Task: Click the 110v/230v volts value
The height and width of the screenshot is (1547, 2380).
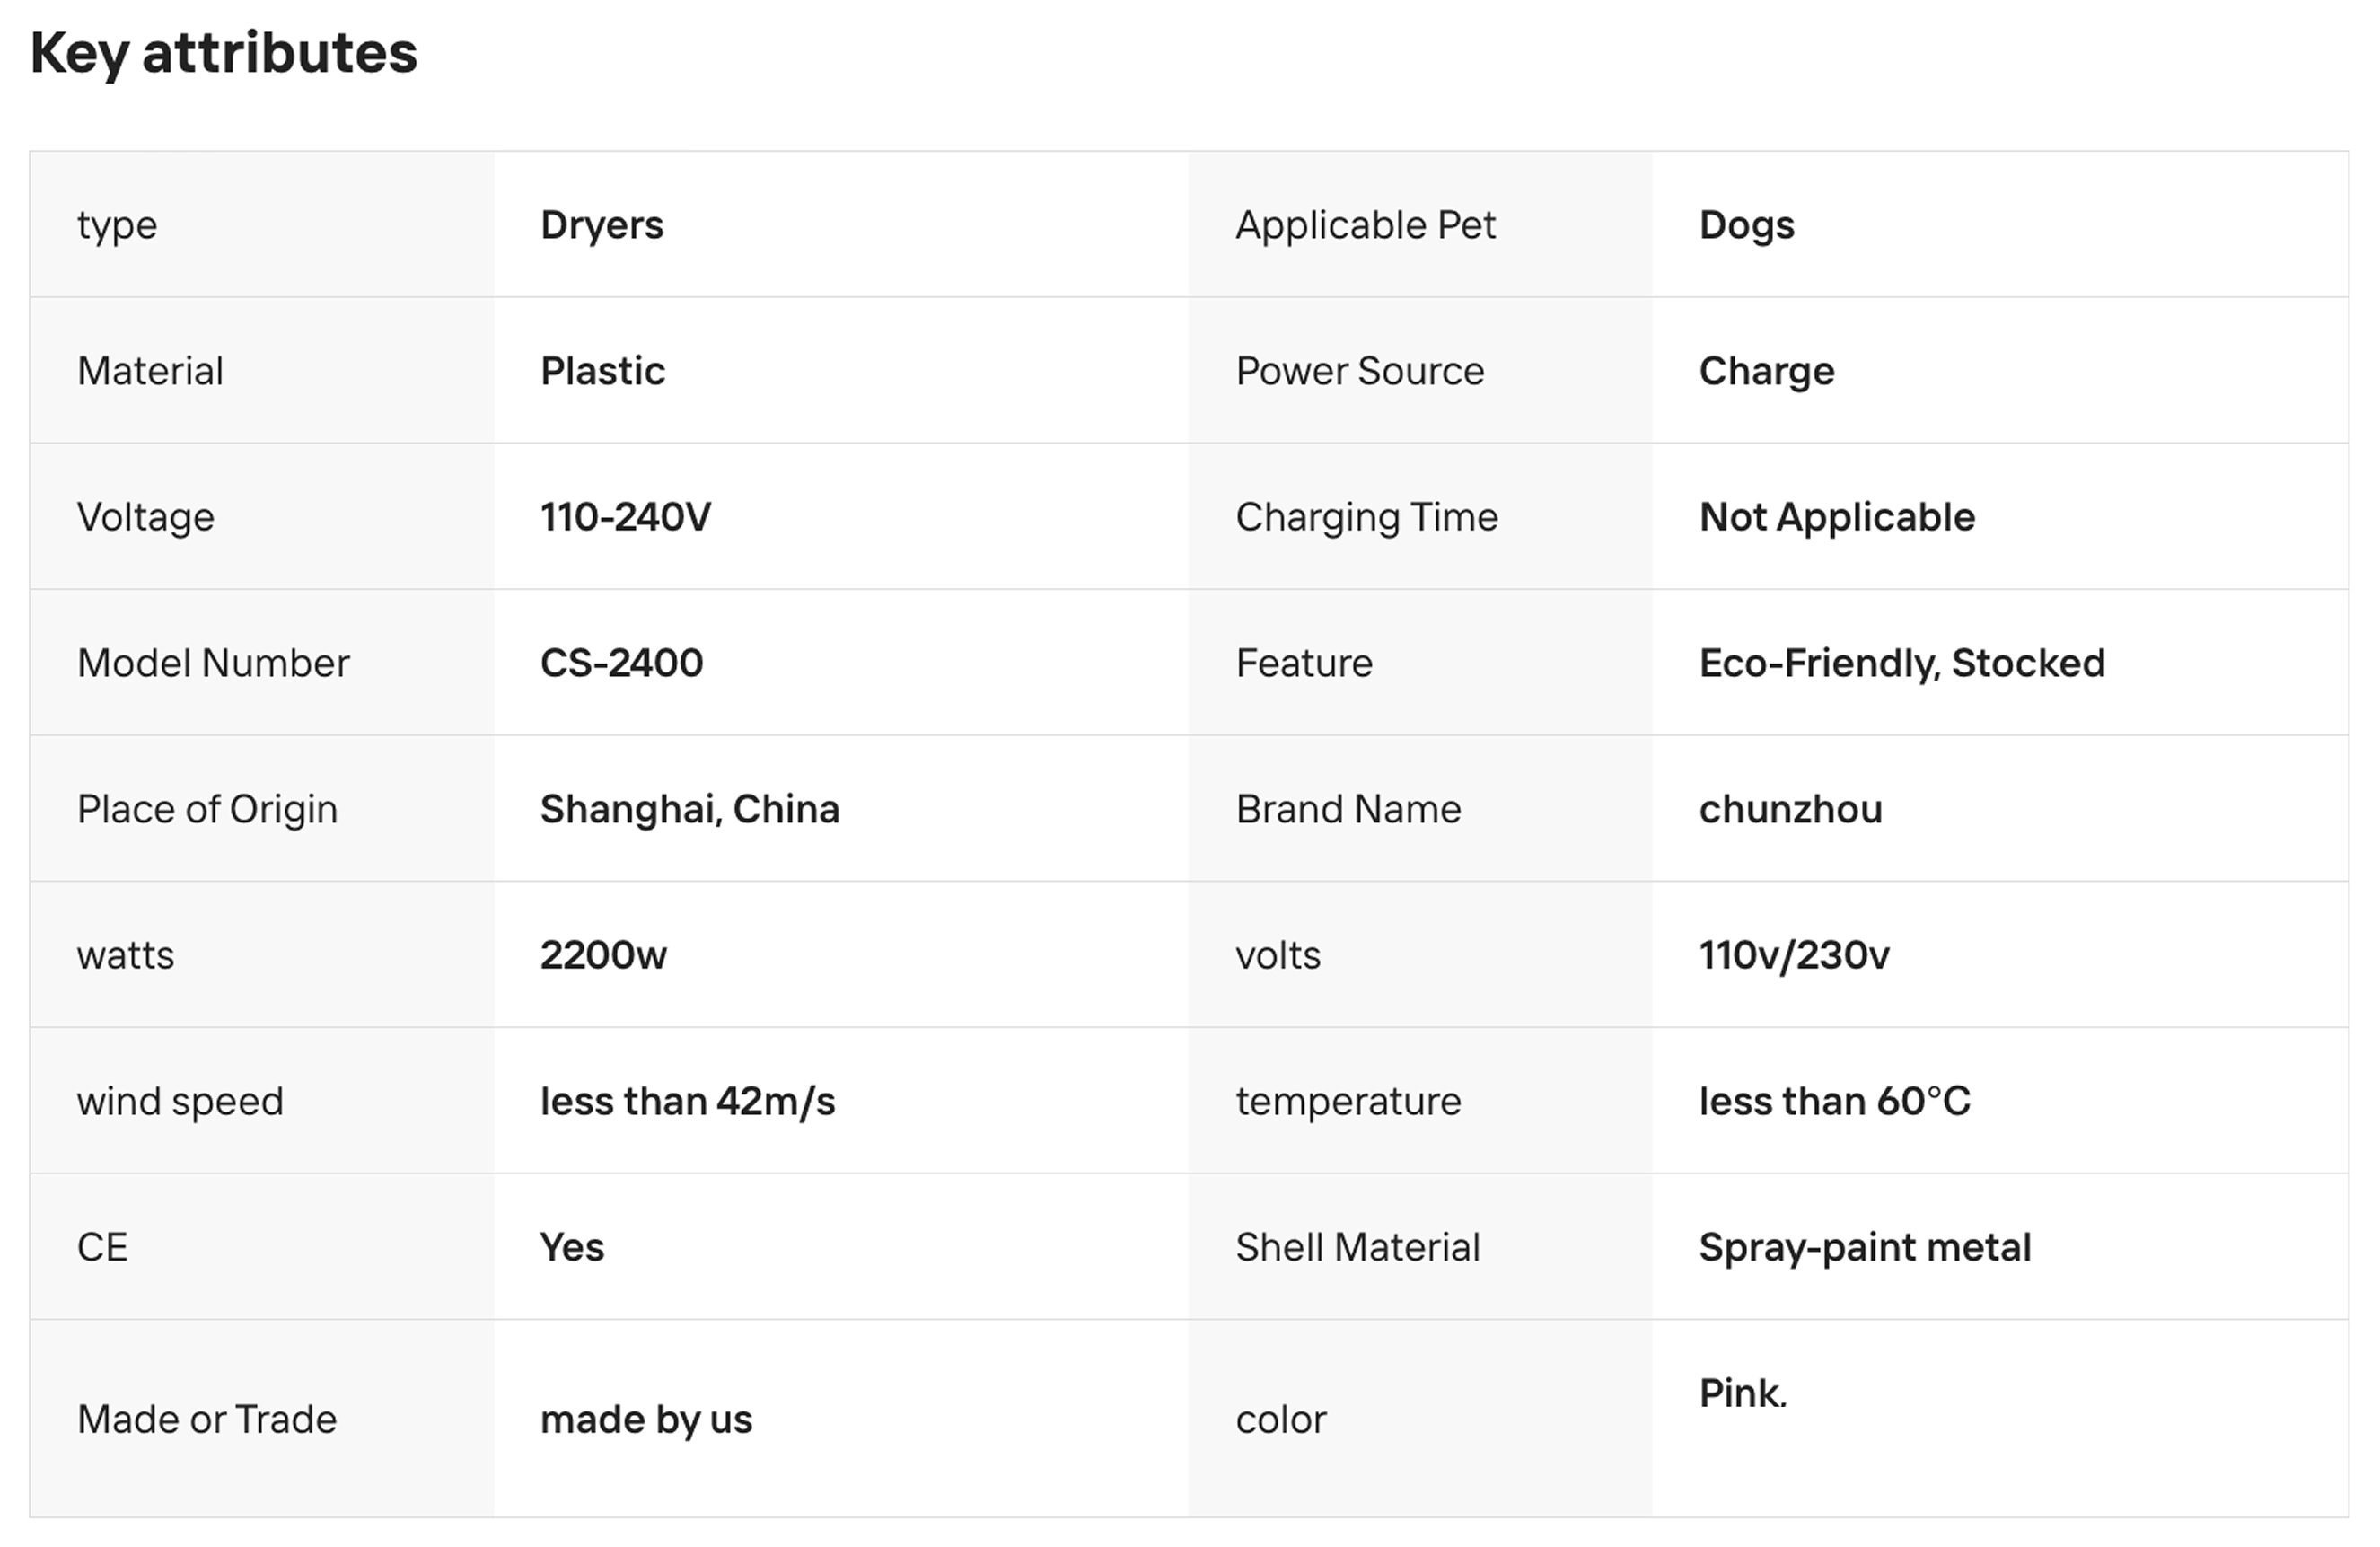Action: coord(1794,955)
